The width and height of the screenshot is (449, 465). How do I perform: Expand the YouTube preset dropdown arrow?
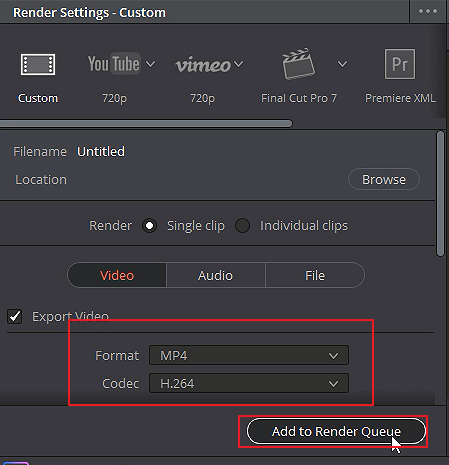click(x=150, y=64)
